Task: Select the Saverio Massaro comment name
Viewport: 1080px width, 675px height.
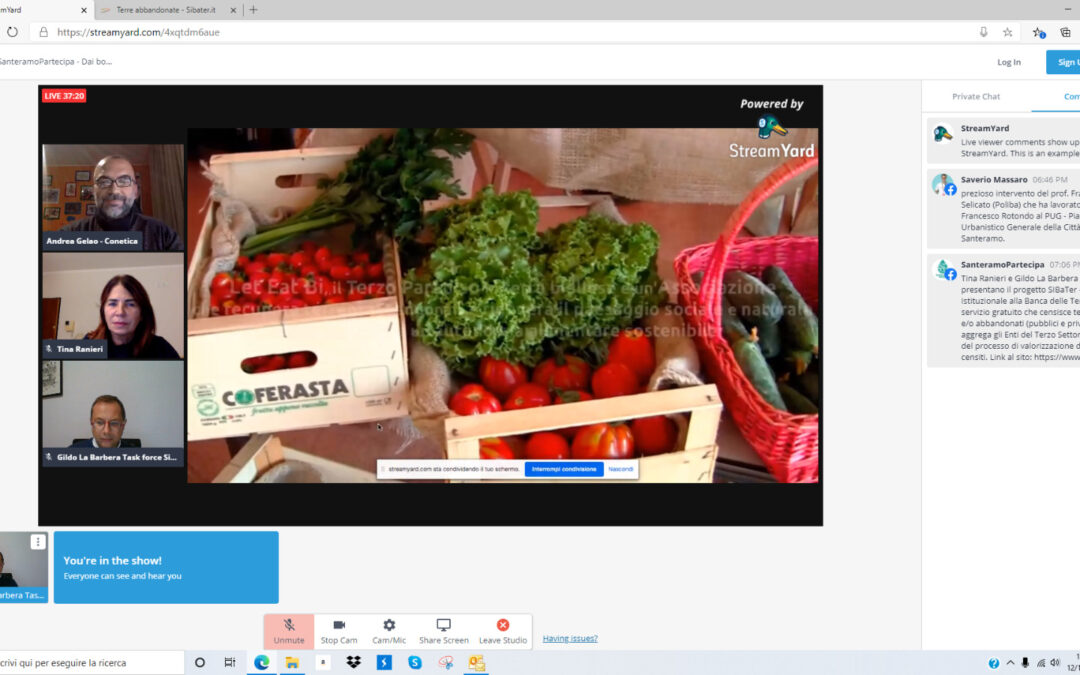Action: click(994, 180)
